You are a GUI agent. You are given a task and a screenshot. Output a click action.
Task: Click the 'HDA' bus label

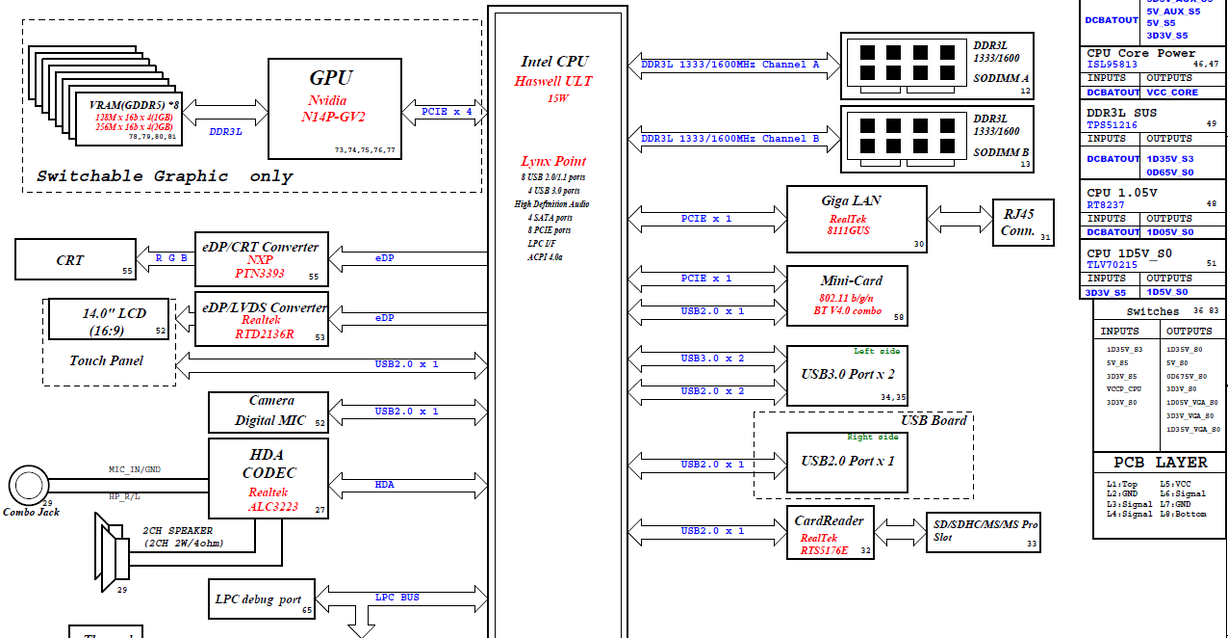pos(384,485)
